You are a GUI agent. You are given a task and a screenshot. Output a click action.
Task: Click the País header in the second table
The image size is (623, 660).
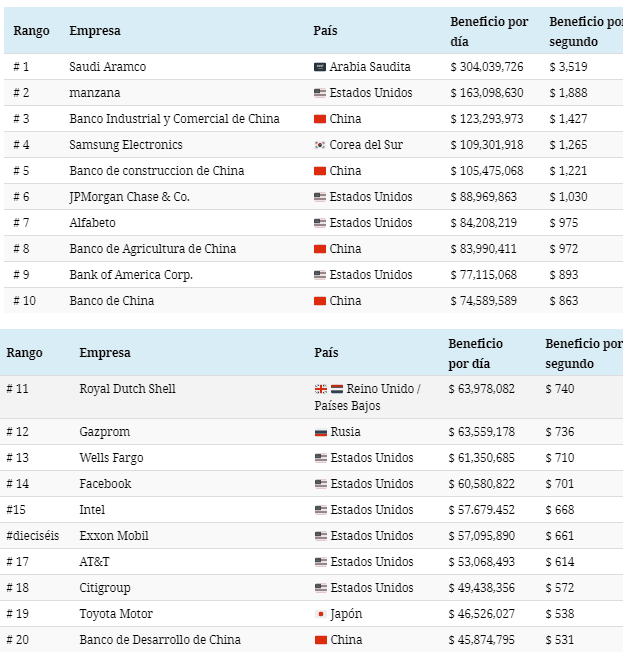(326, 353)
